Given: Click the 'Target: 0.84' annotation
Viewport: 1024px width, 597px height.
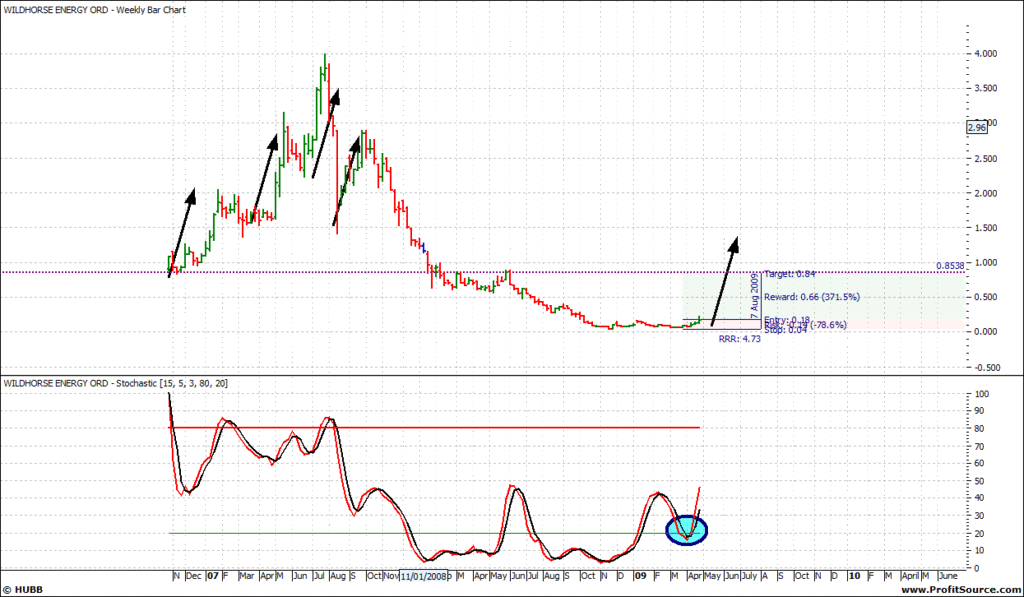Looking at the screenshot, I should (790, 274).
